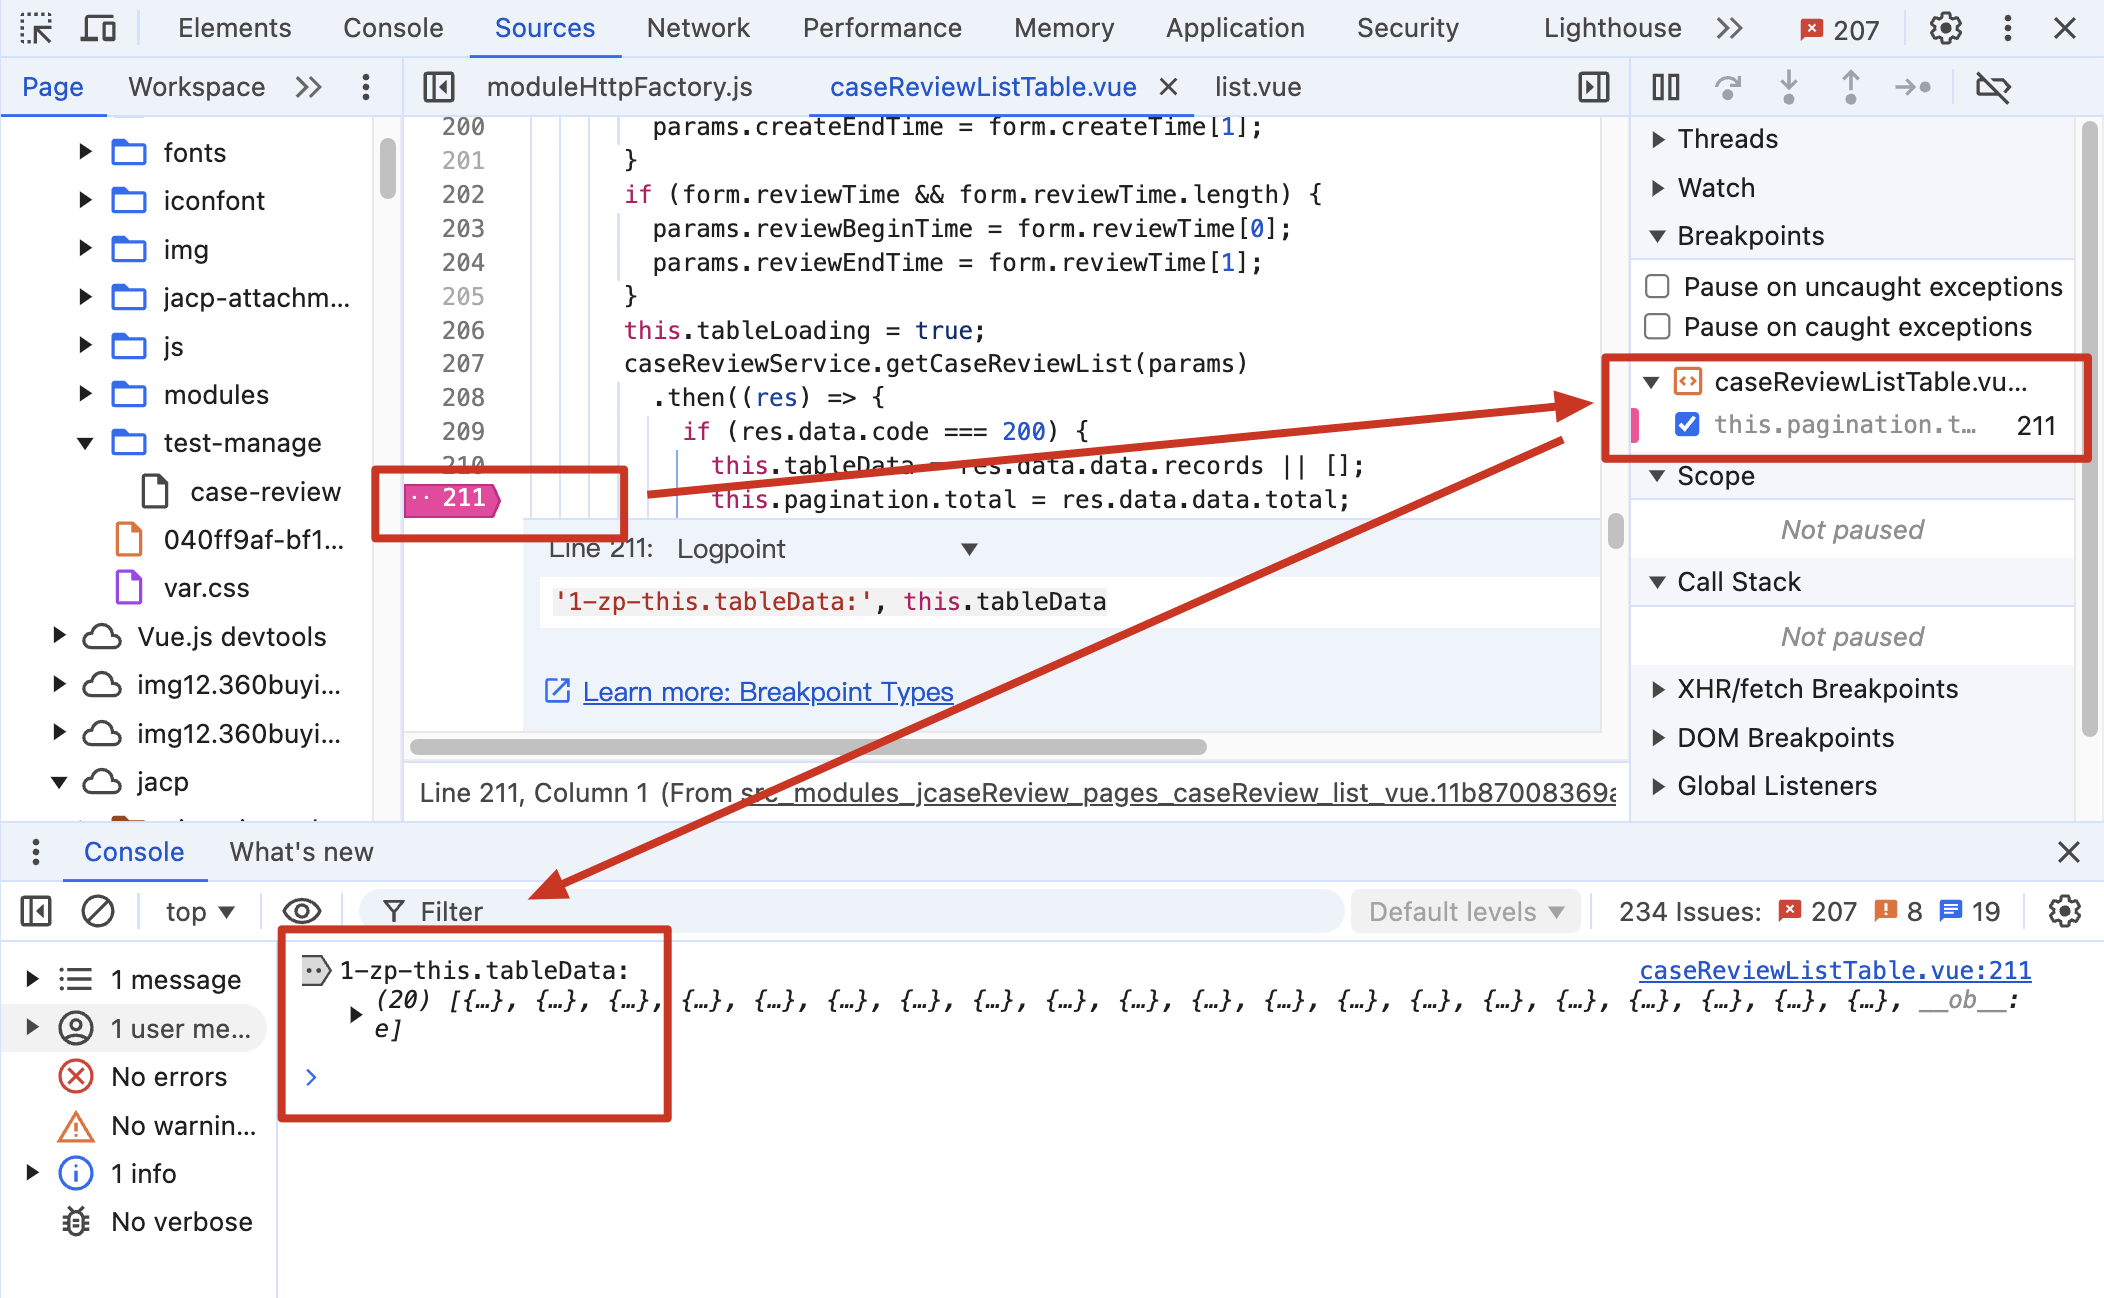This screenshot has height=1298, width=2104.
Task: Click the step over function icon
Action: click(x=1727, y=88)
